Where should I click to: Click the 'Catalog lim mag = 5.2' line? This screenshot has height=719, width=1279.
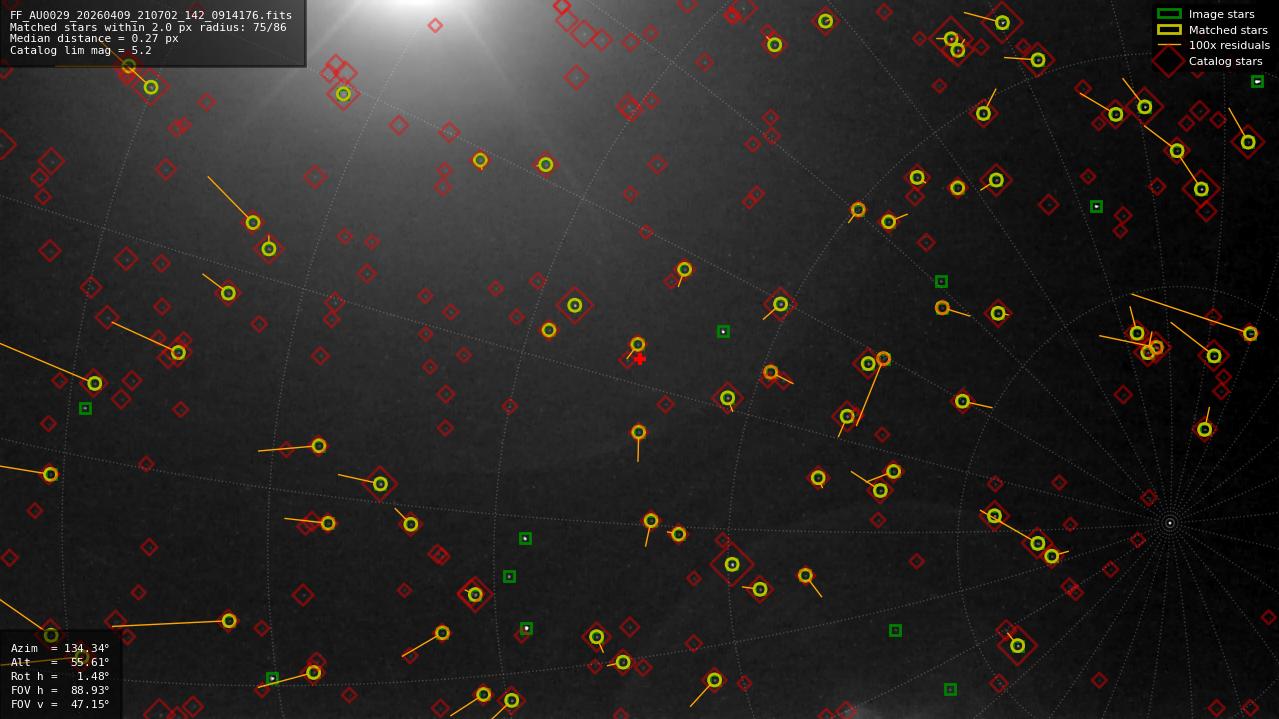(81, 50)
